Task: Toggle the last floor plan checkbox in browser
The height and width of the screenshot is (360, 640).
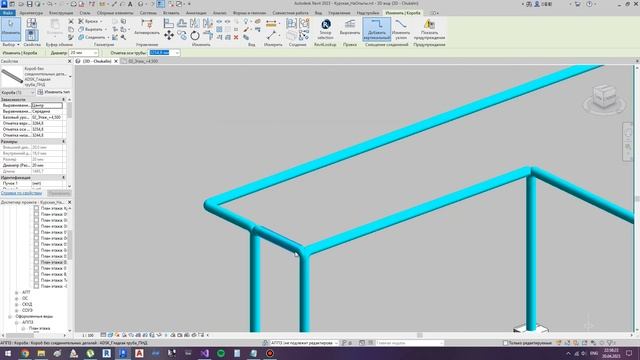Action: (36, 286)
